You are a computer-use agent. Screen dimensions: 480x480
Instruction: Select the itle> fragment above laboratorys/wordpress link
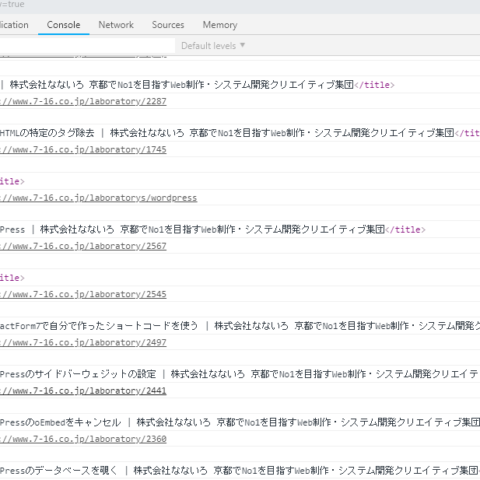[x=12, y=182]
